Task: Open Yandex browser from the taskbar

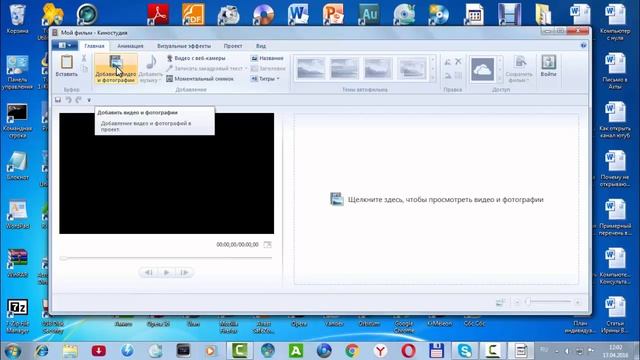Action: click(380, 351)
